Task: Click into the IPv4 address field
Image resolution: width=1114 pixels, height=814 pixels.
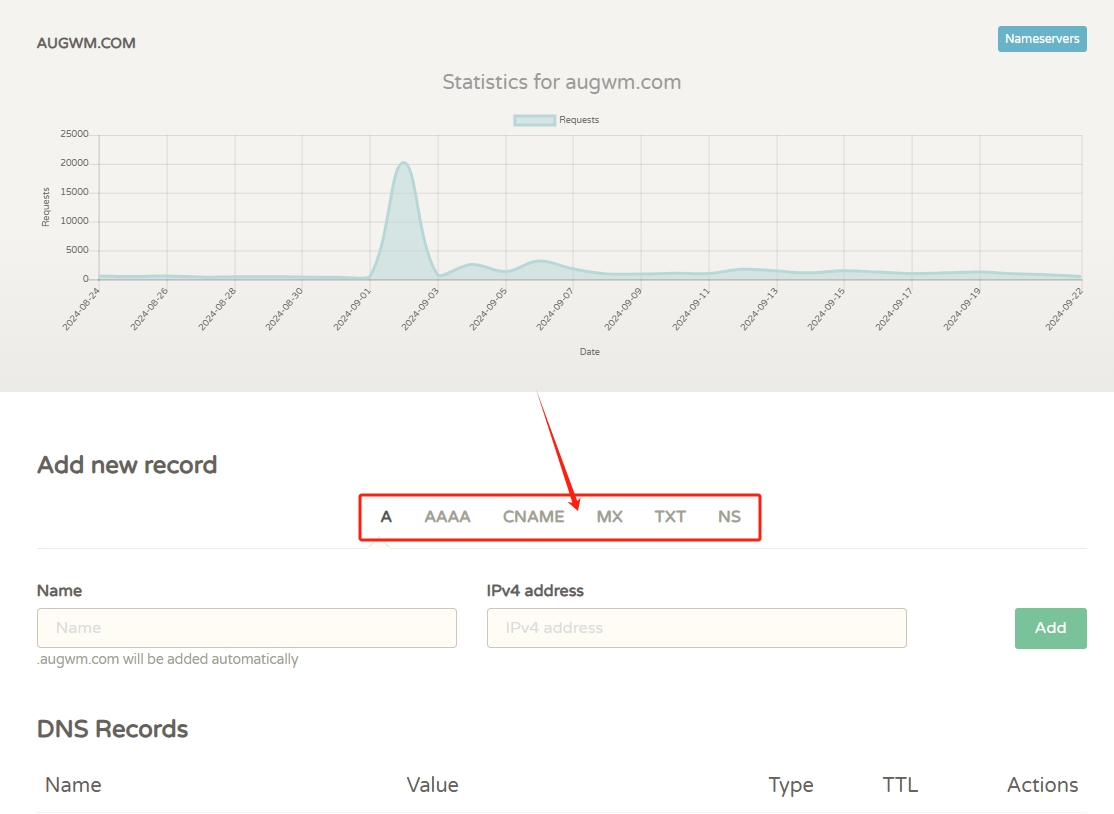Action: 696,628
